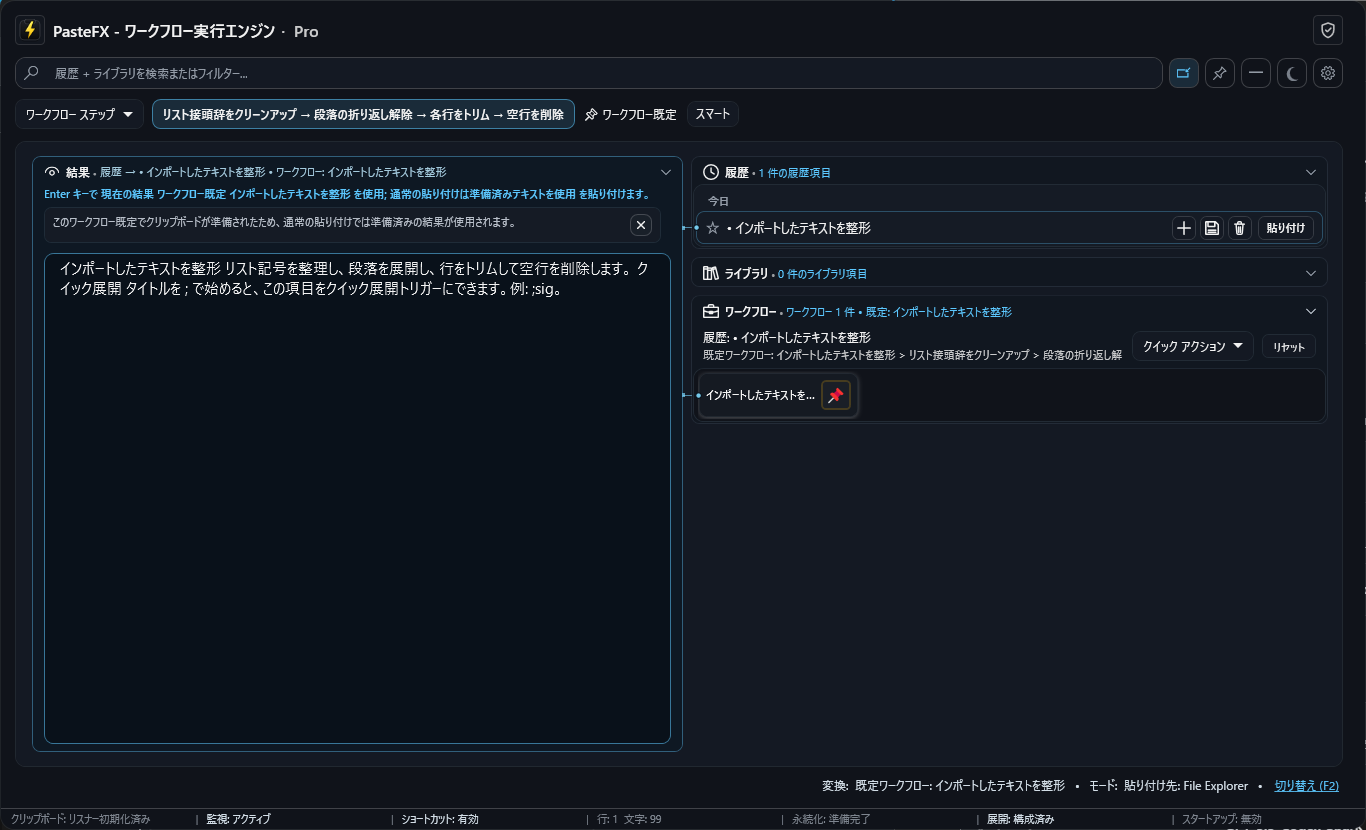Click the 0 件のライブラリ項目 count text
The width and height of the screenshot is (1366, 830).
point(823,274)
